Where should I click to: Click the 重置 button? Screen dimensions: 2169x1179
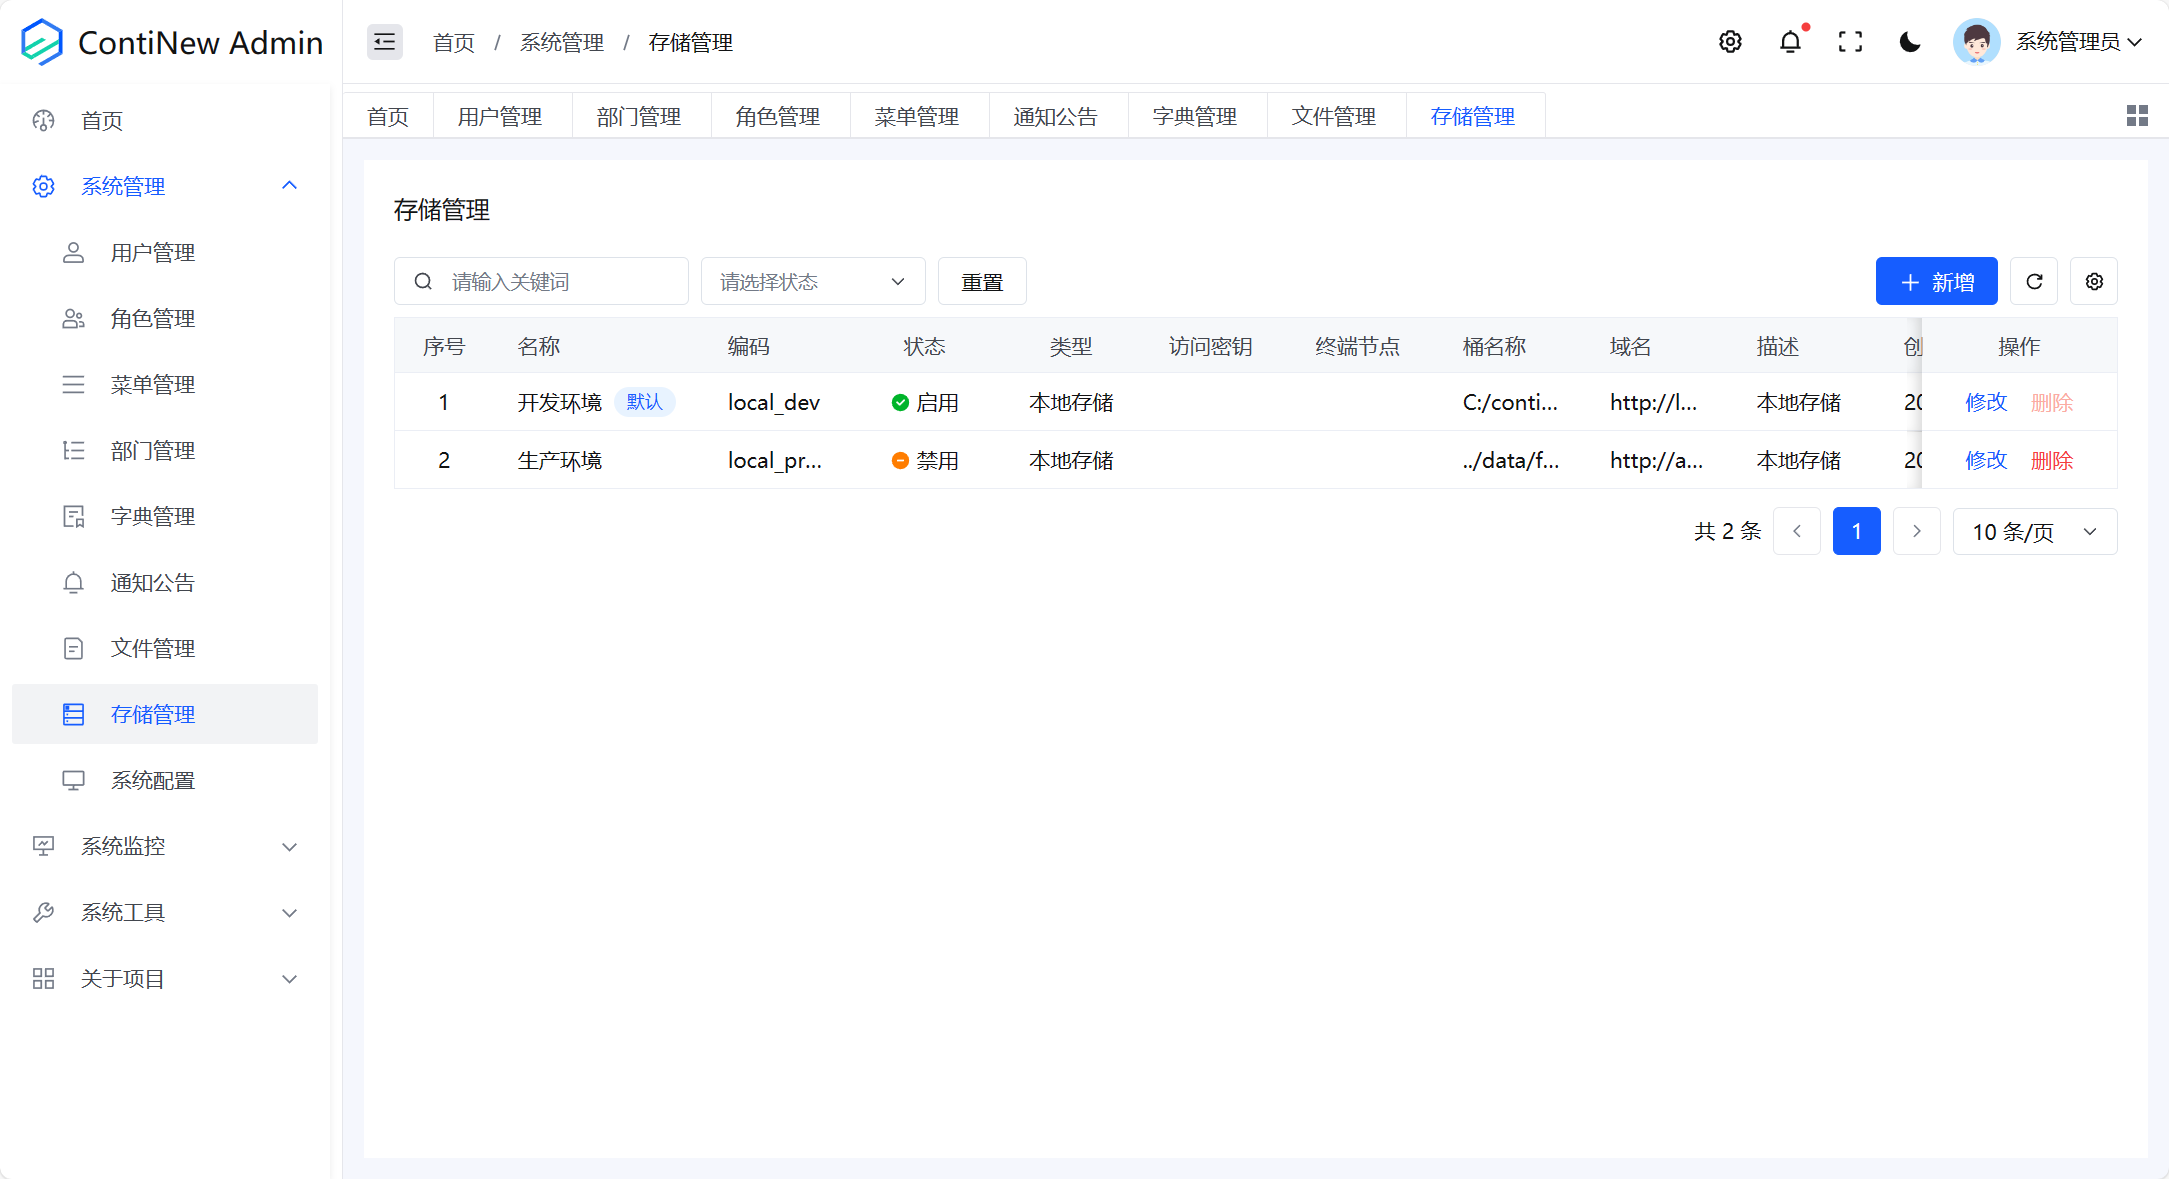981,282
